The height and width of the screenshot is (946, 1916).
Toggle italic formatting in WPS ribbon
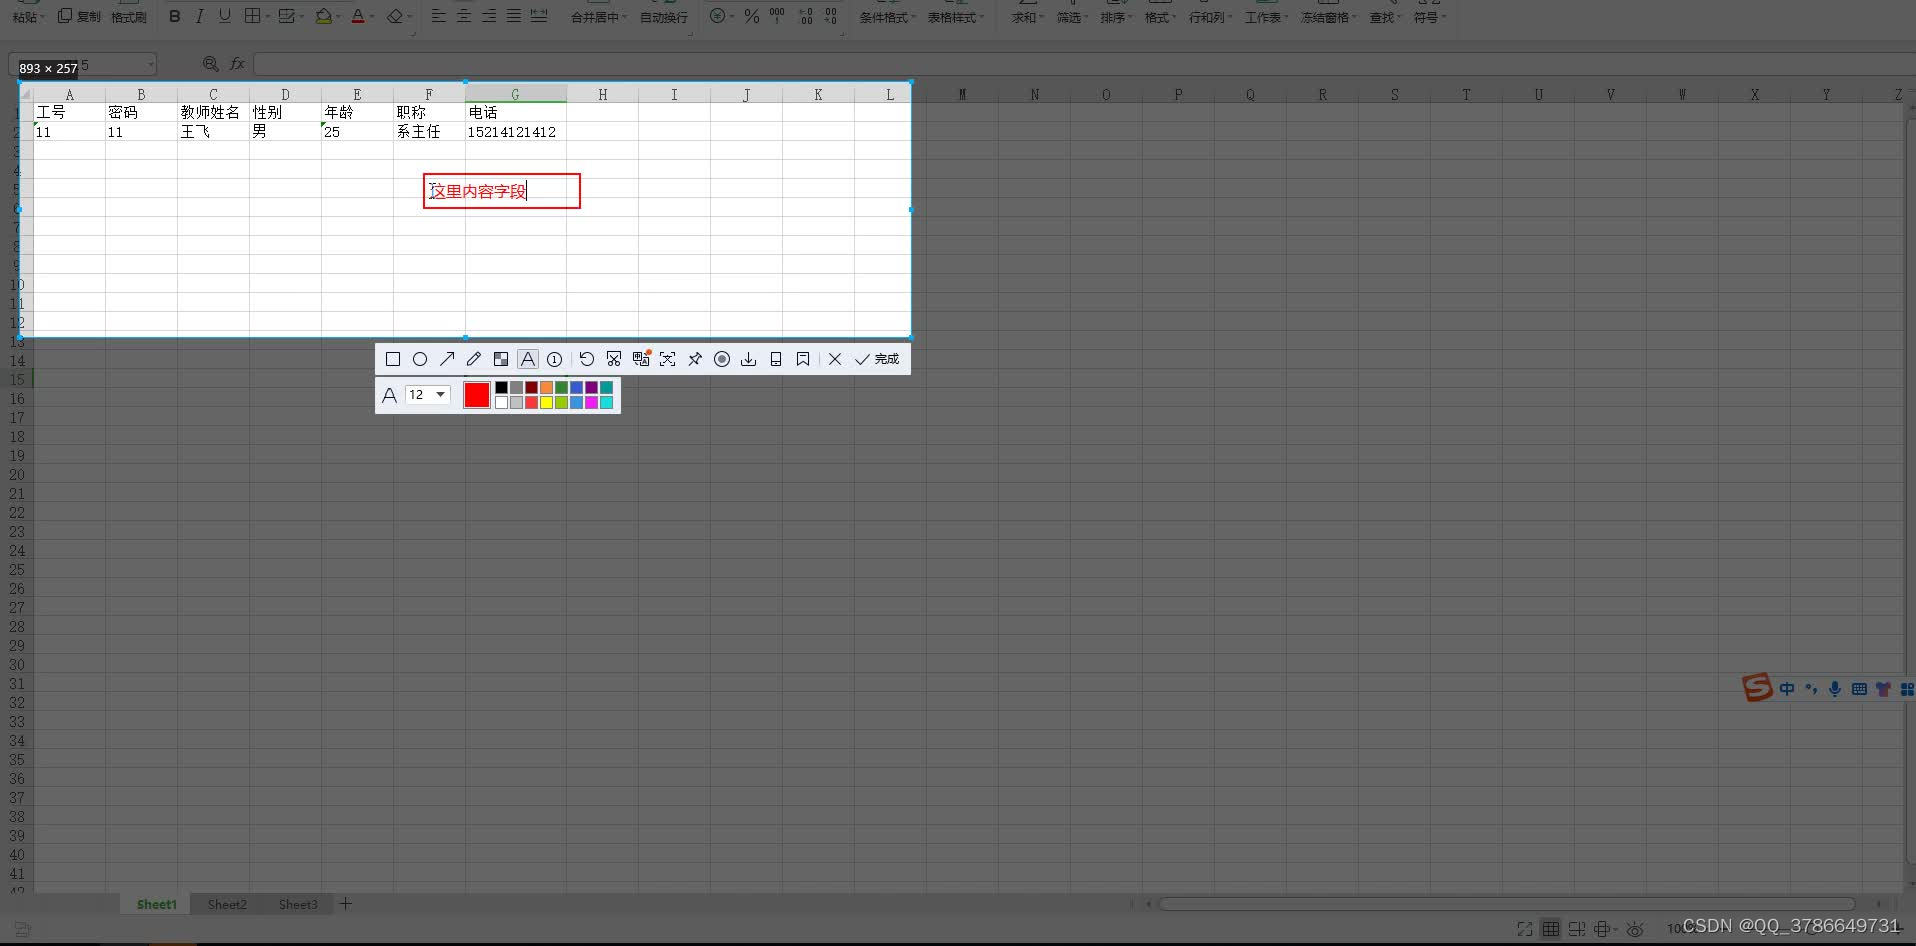pyautogui.click(x=200, y=16)
